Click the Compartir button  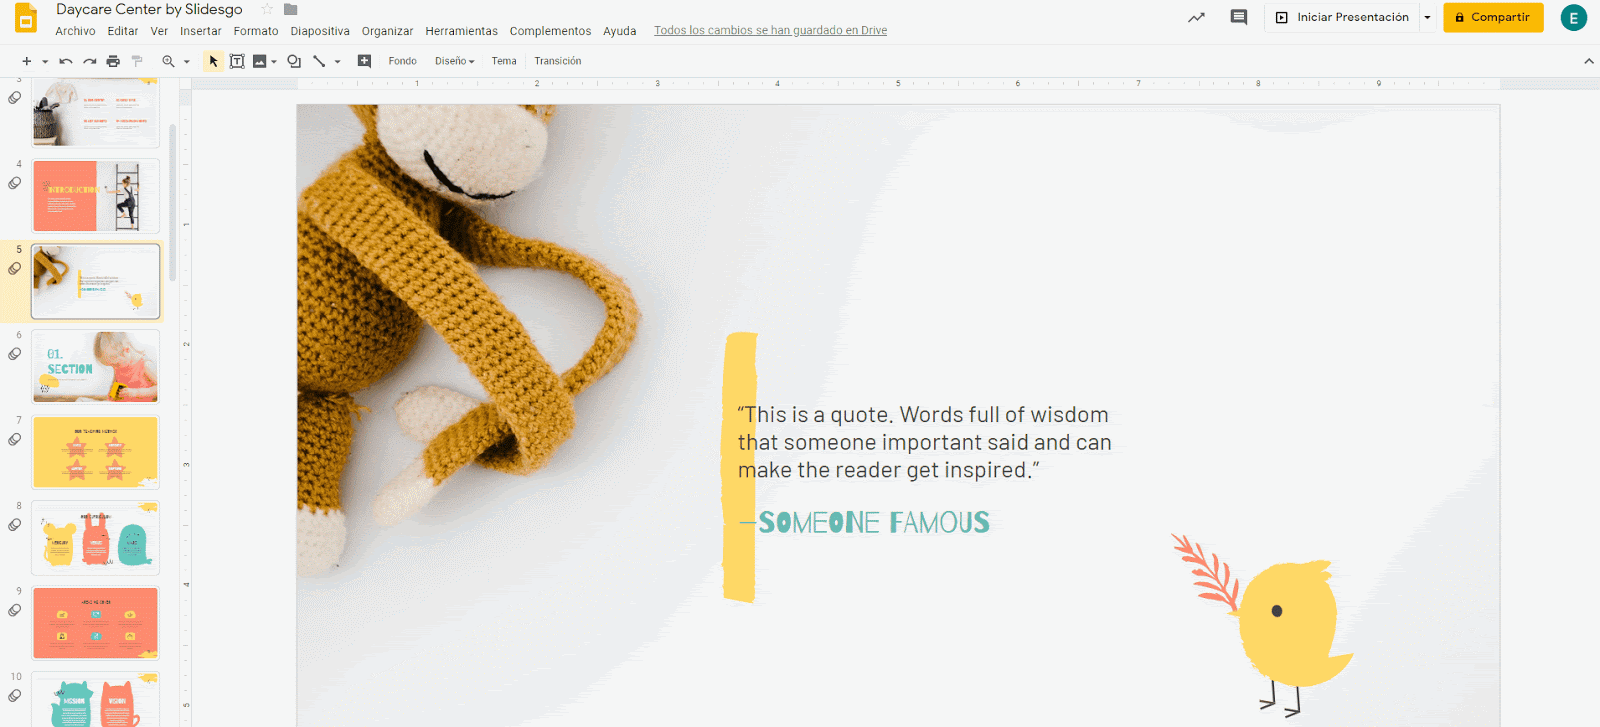(1493, 17)
